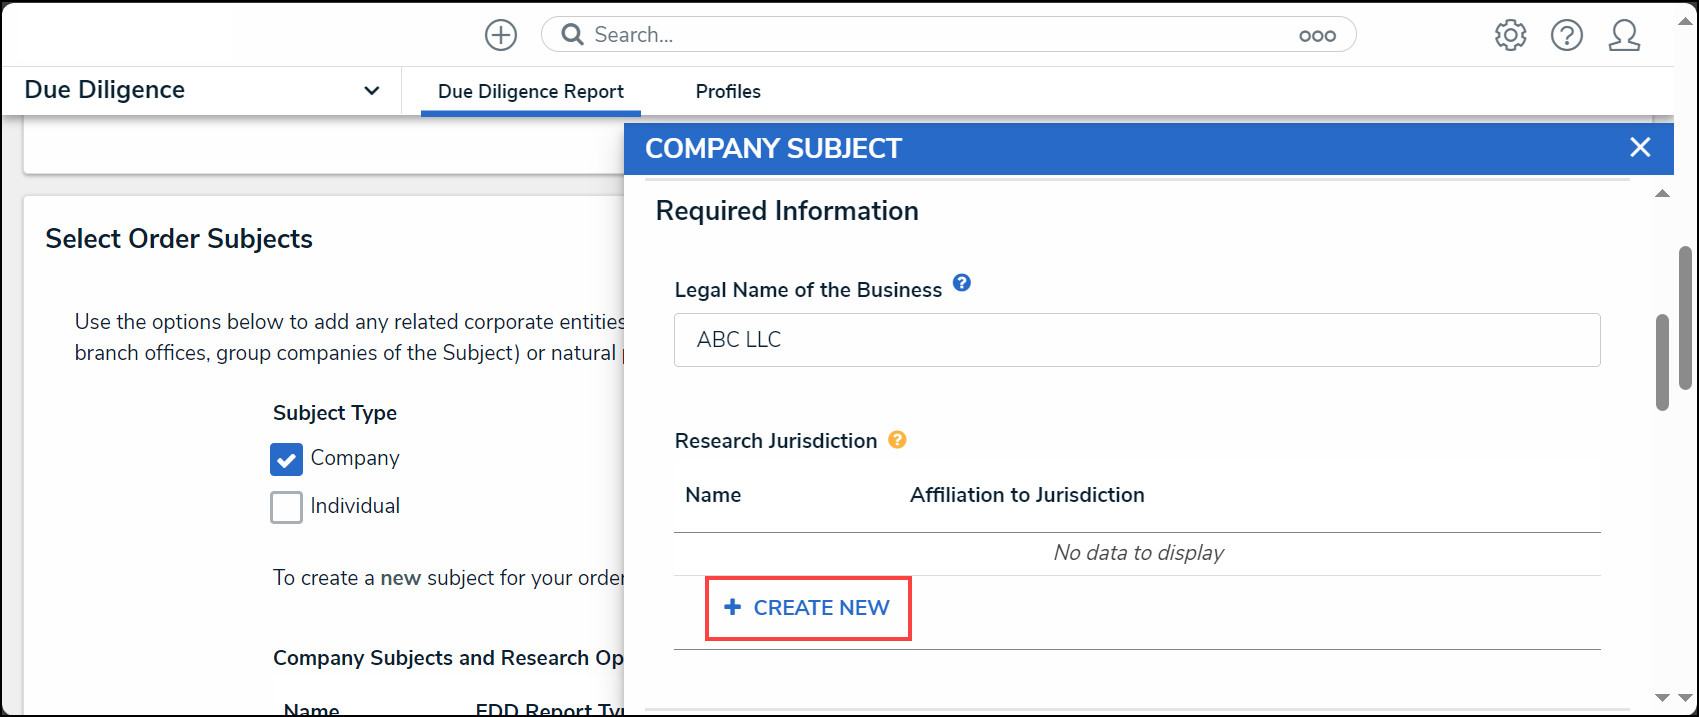Expand the Due Diligence dropdown
1699x717 pixels.
[x=372, y=90]
